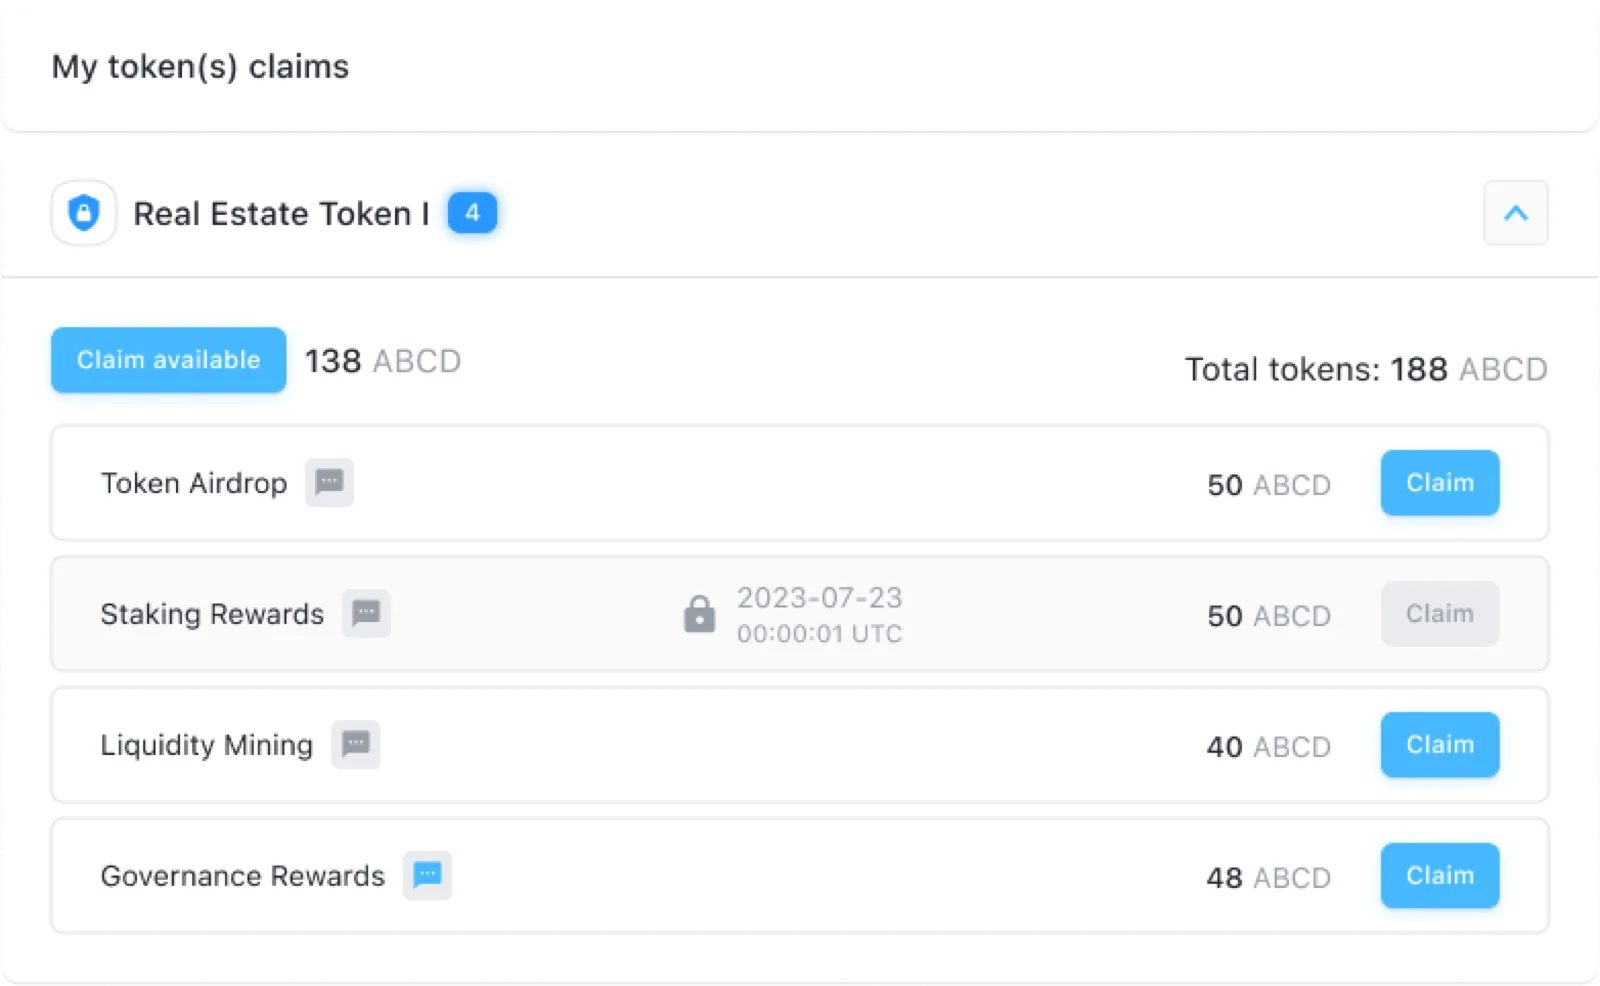Select the Staking Rewards row label
1600x986 pixels.
(212, 614)
